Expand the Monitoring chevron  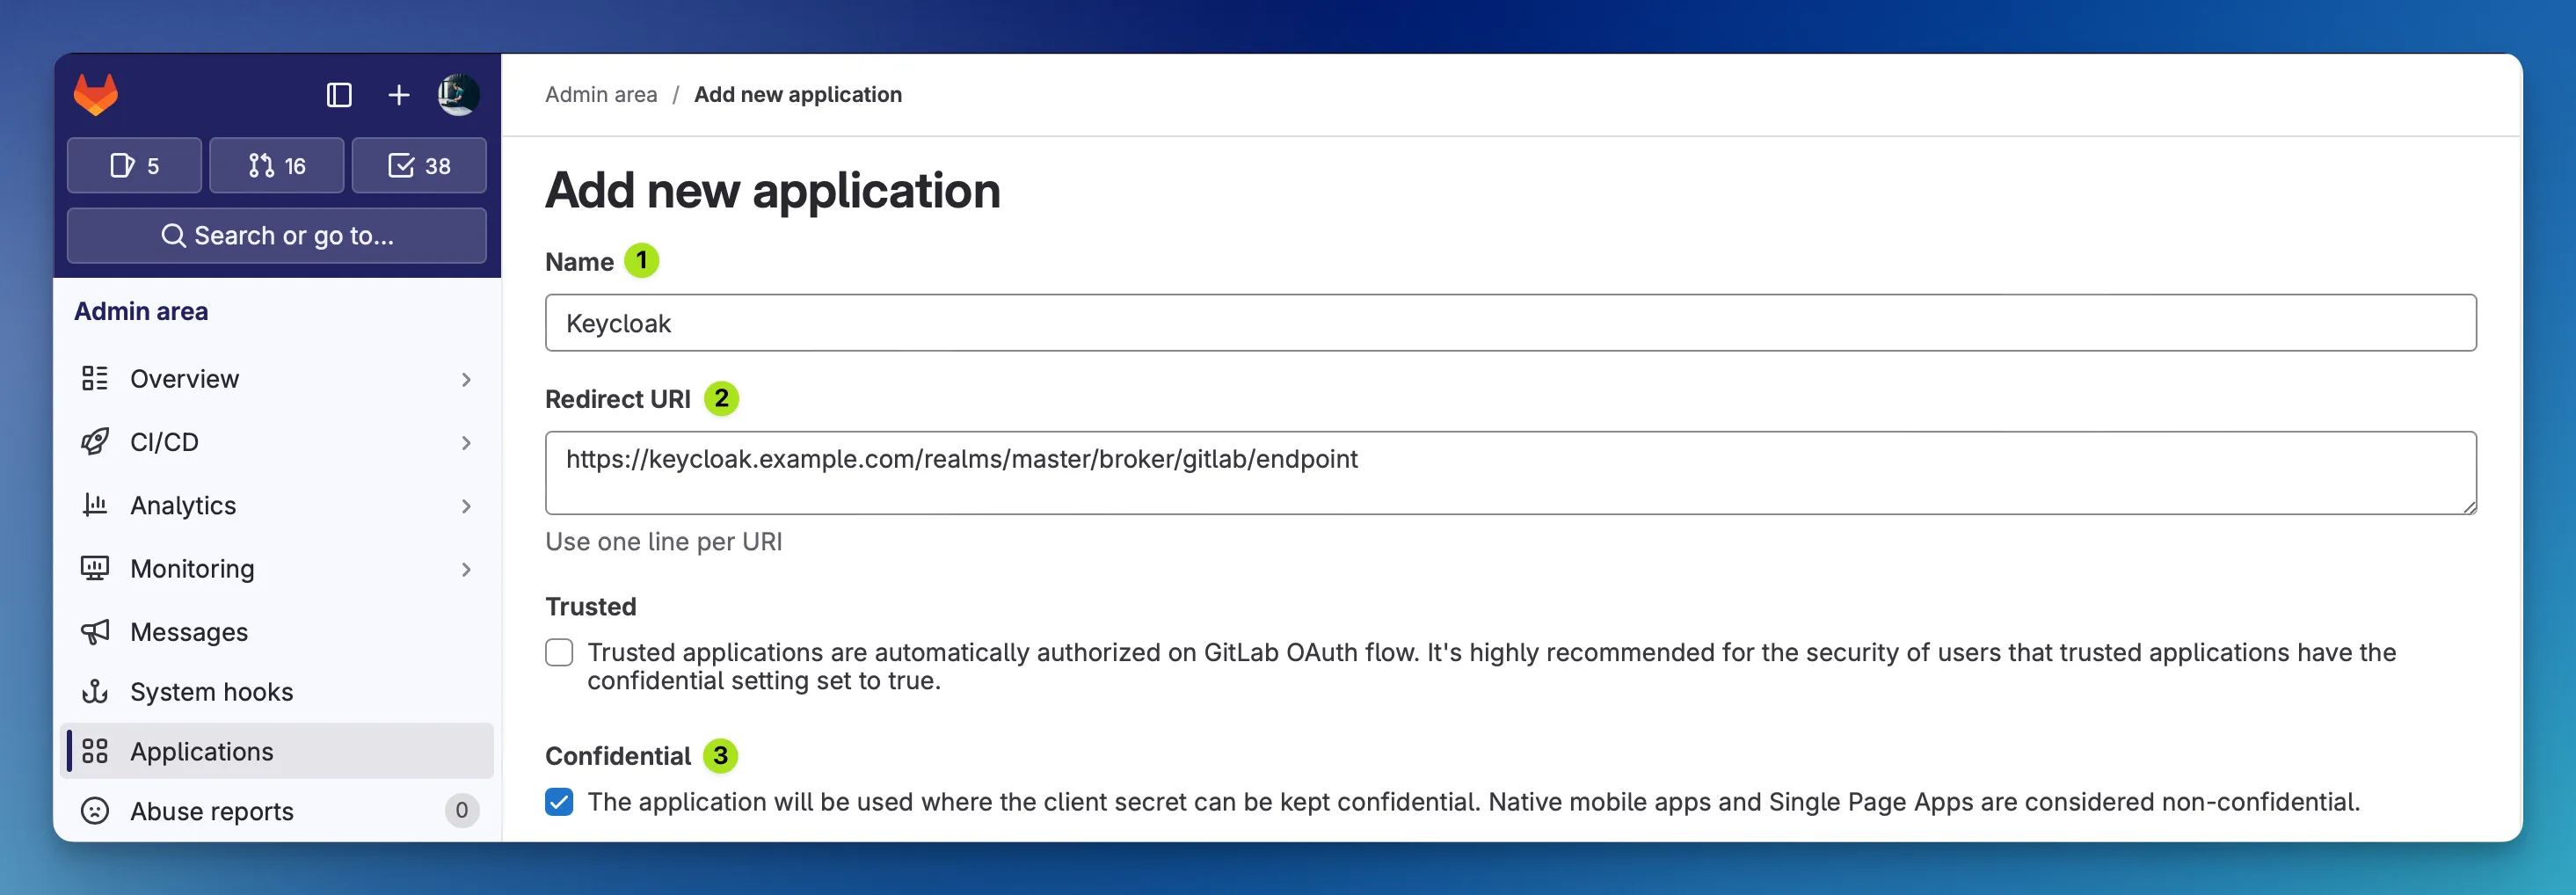tap(466, 570)
